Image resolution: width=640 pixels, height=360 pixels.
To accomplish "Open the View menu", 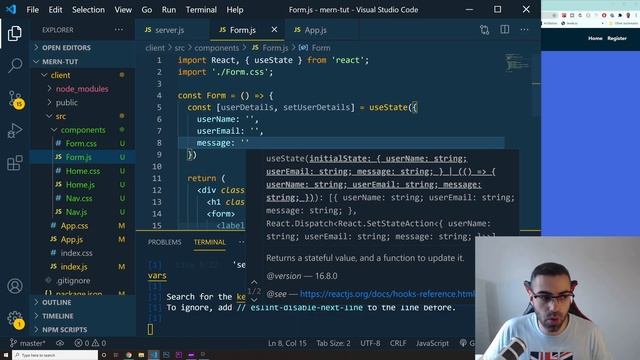I will coord(123,9).
